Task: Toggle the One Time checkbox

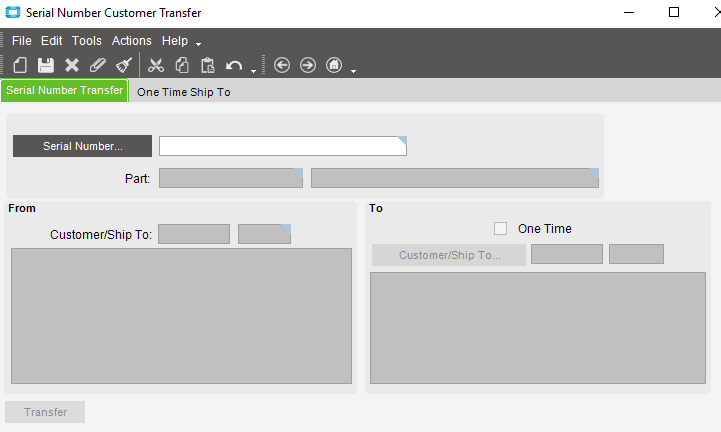Action: (500, 229)
